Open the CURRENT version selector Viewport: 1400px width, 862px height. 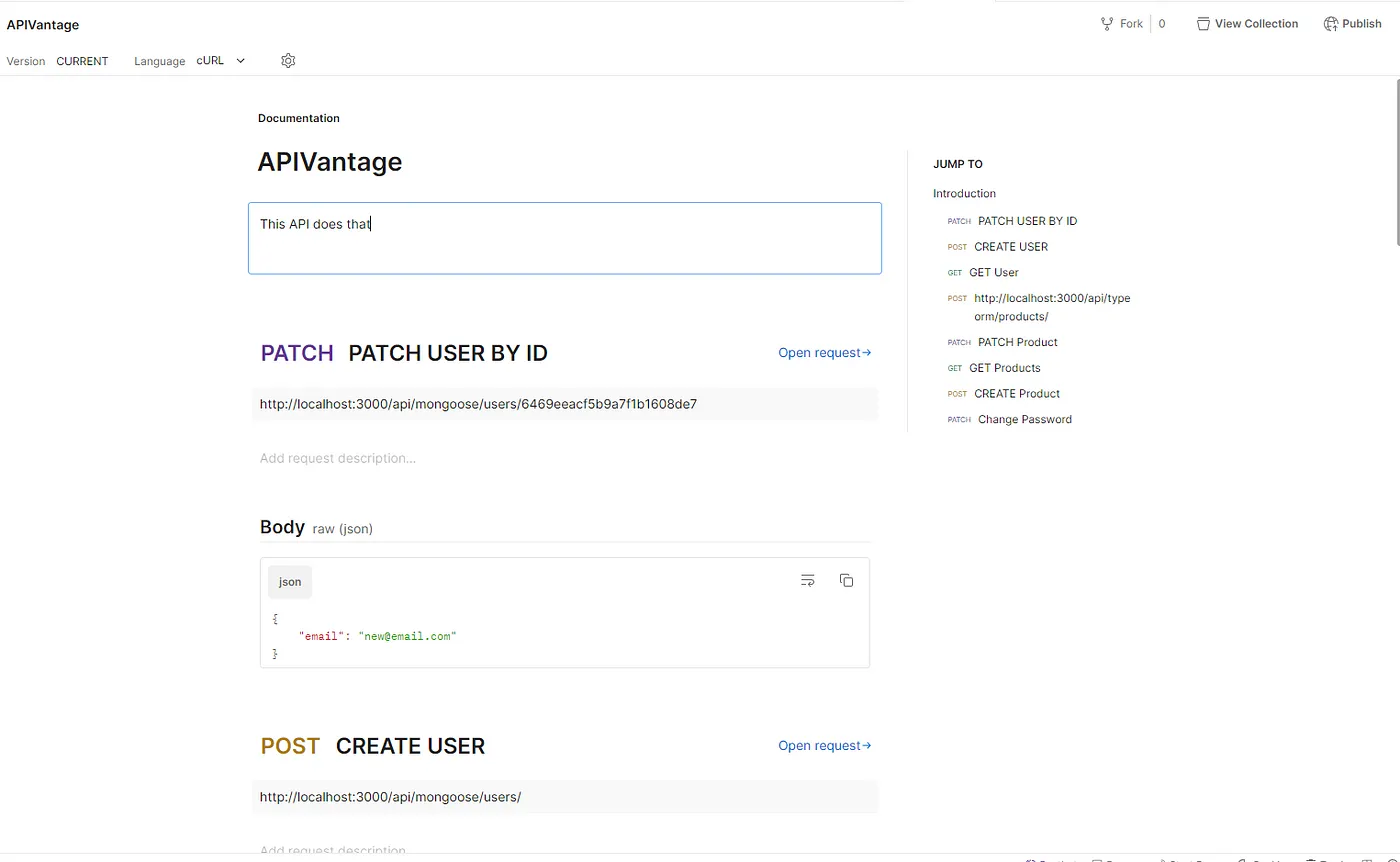[x=82, y=61]
